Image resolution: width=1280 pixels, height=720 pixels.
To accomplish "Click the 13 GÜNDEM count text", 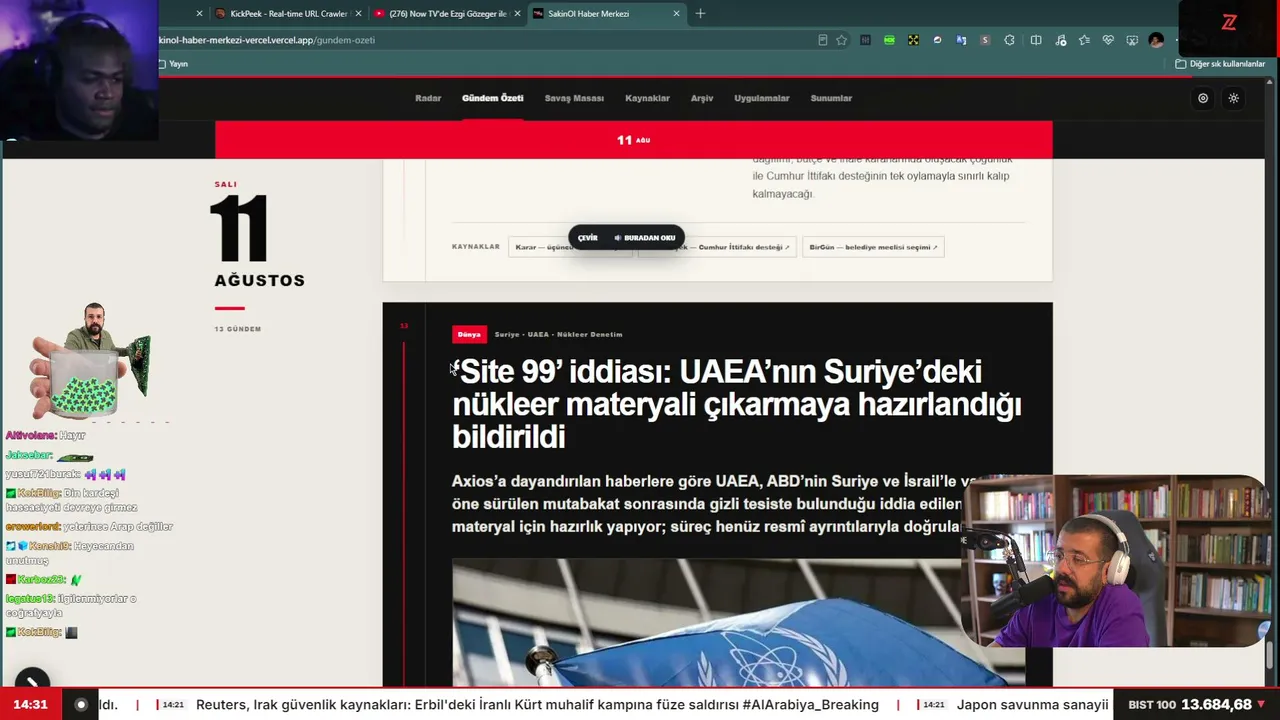I will [237, 329].
